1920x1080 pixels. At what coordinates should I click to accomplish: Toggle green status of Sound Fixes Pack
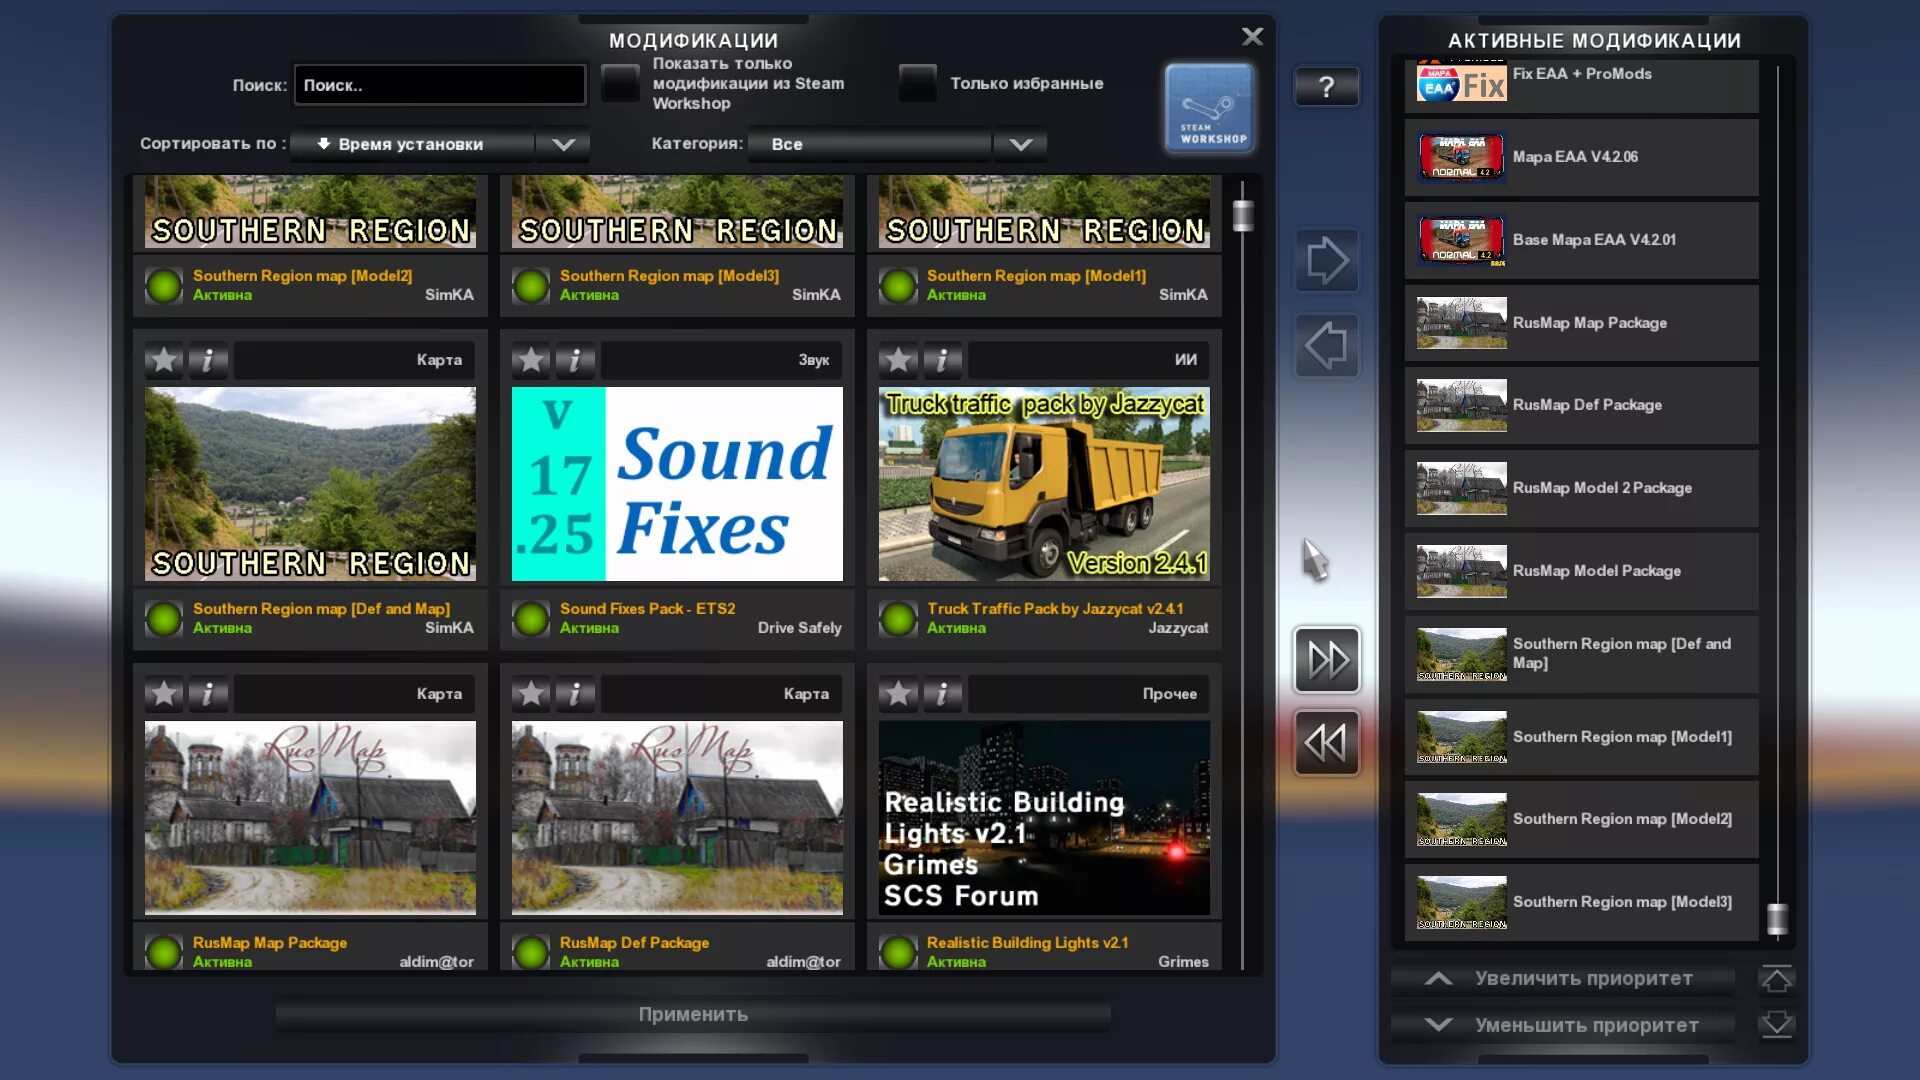point(531,619)
